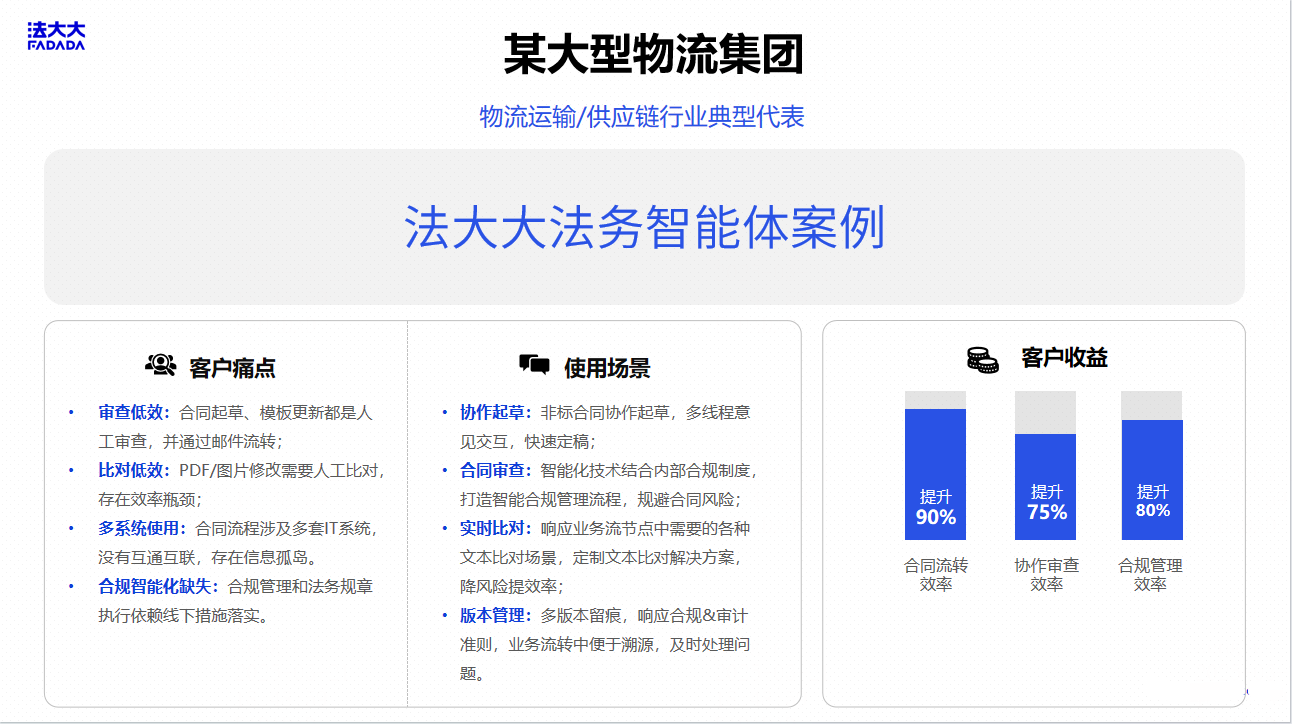The width and height of the screenshot is (1292, 724).
Task: Click the 客户痛点 people icon
Action: click(x=160, y=365)
